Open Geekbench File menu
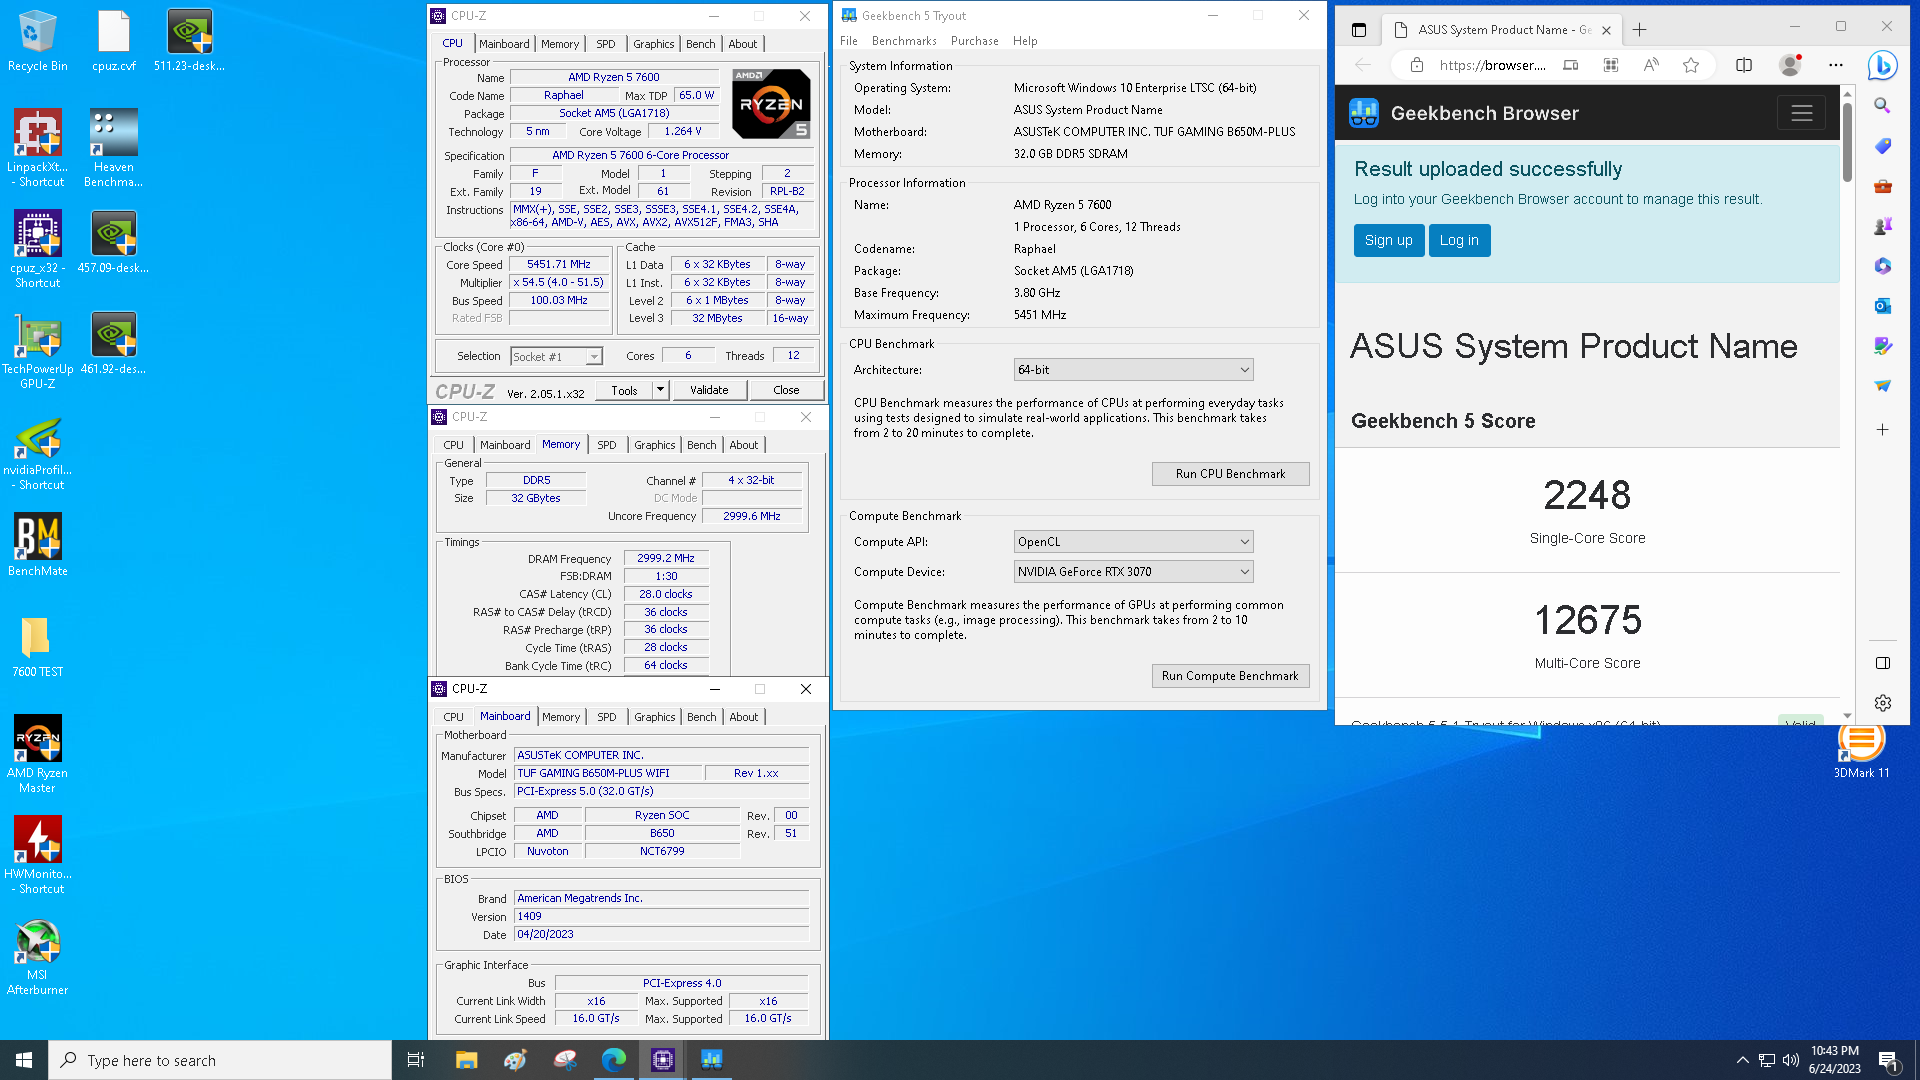The image size is (1920, 1080). [x=849, y=41]
